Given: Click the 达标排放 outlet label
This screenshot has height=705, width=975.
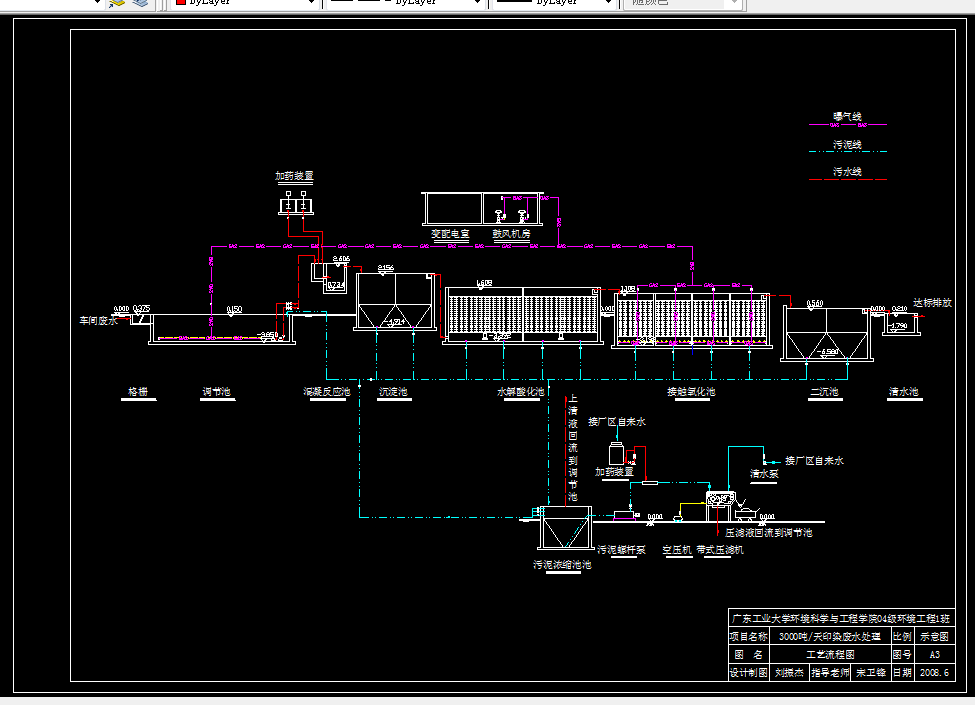Looking at the screenshot, I should click(x=932, y=303).
